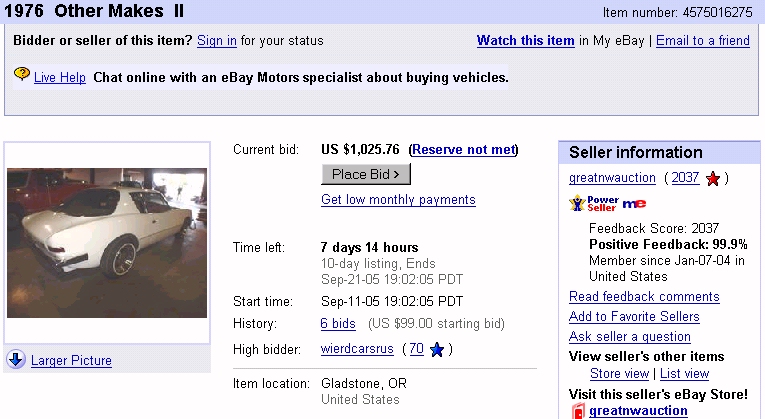Screen dimensions: 765x419
Task: Open Get low monthly payments link
Action: coord(398,200)
